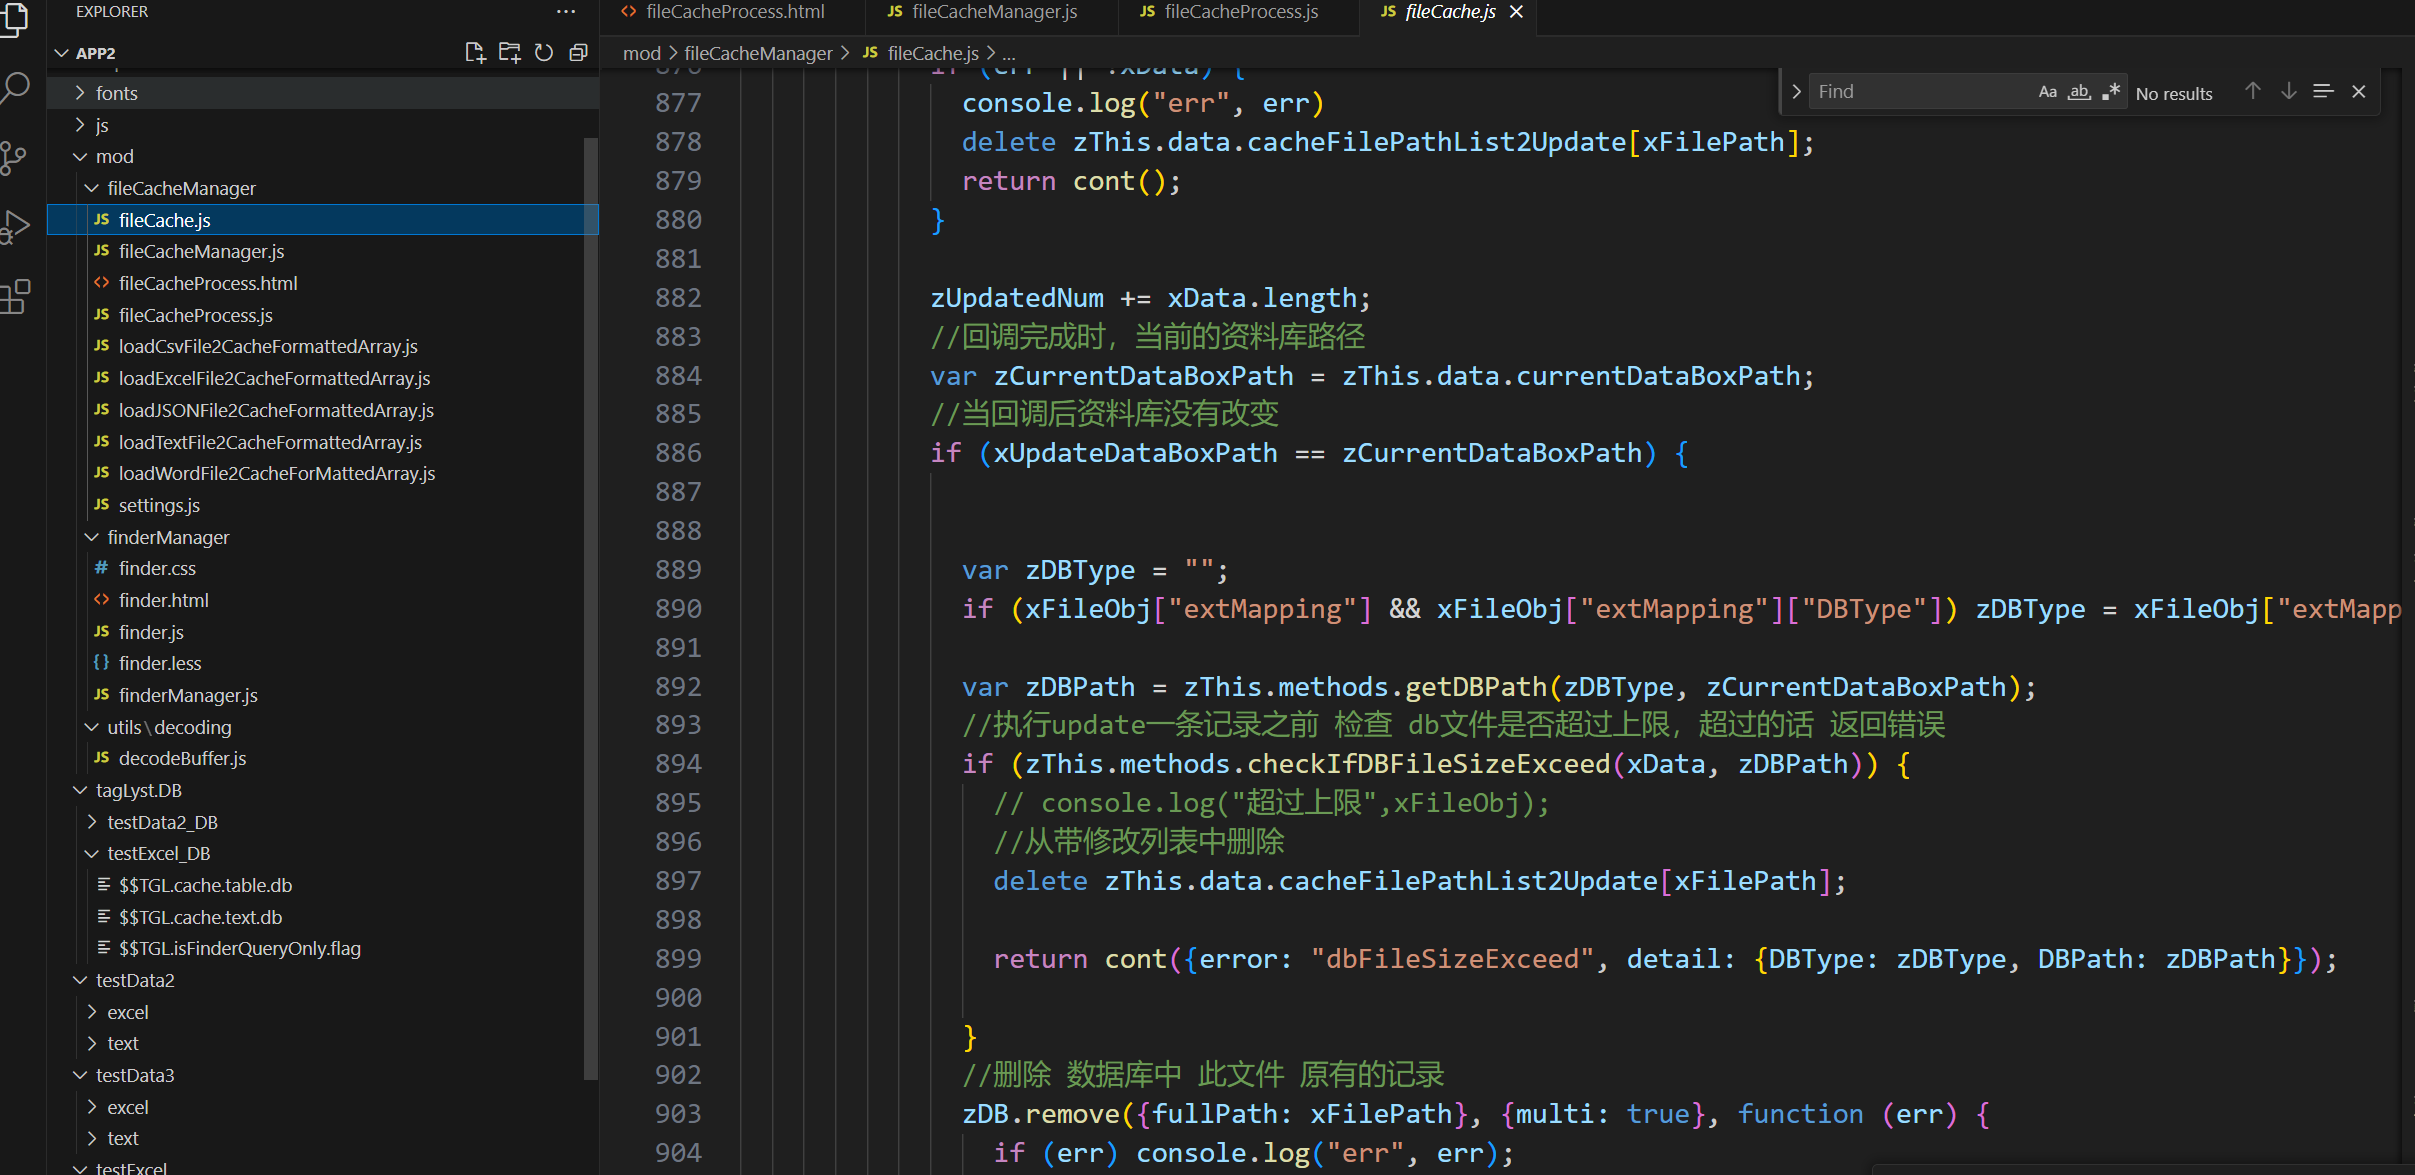Go to next find match
The height and width of the screenshot is (1175, 2415).
[x=2288, y=91]
